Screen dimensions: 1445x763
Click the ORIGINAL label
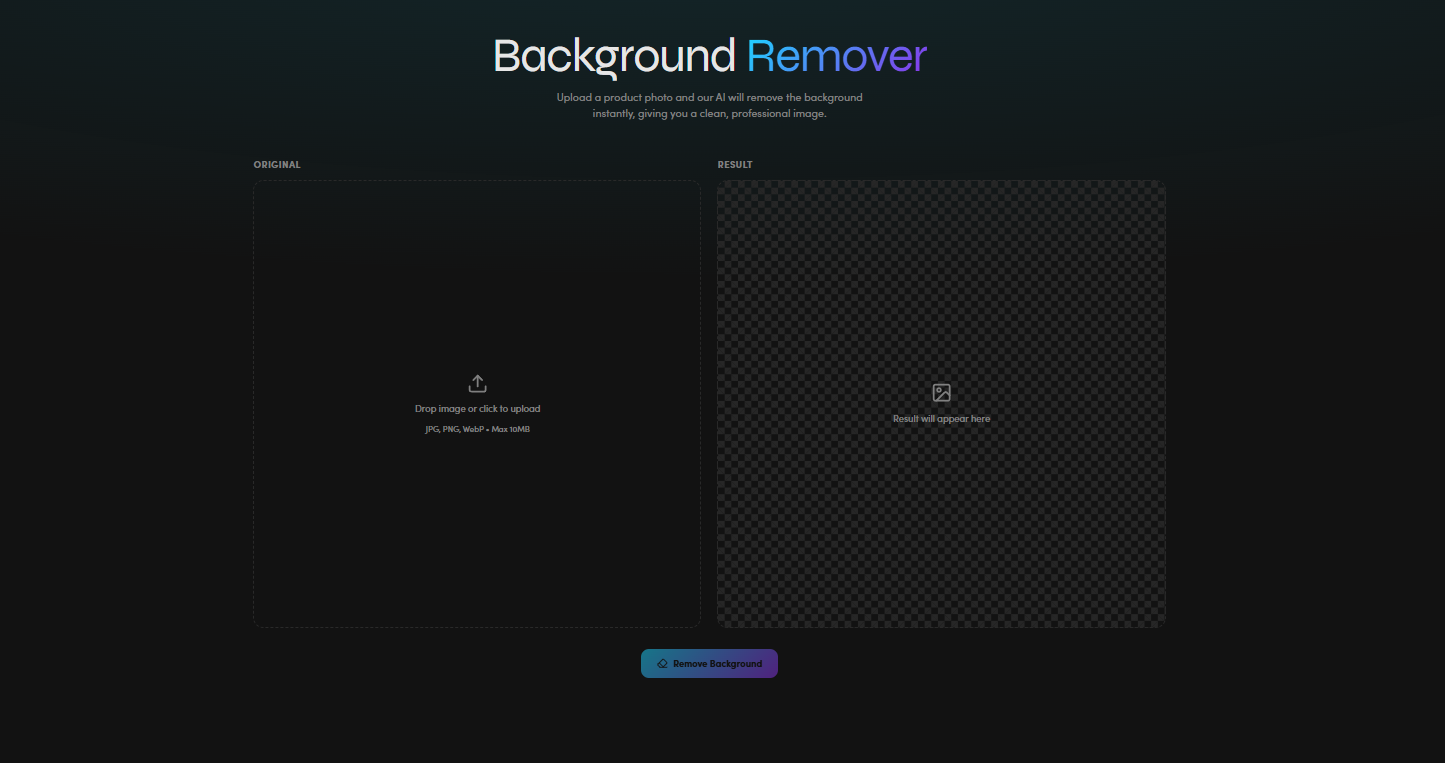tap(277, 165)
